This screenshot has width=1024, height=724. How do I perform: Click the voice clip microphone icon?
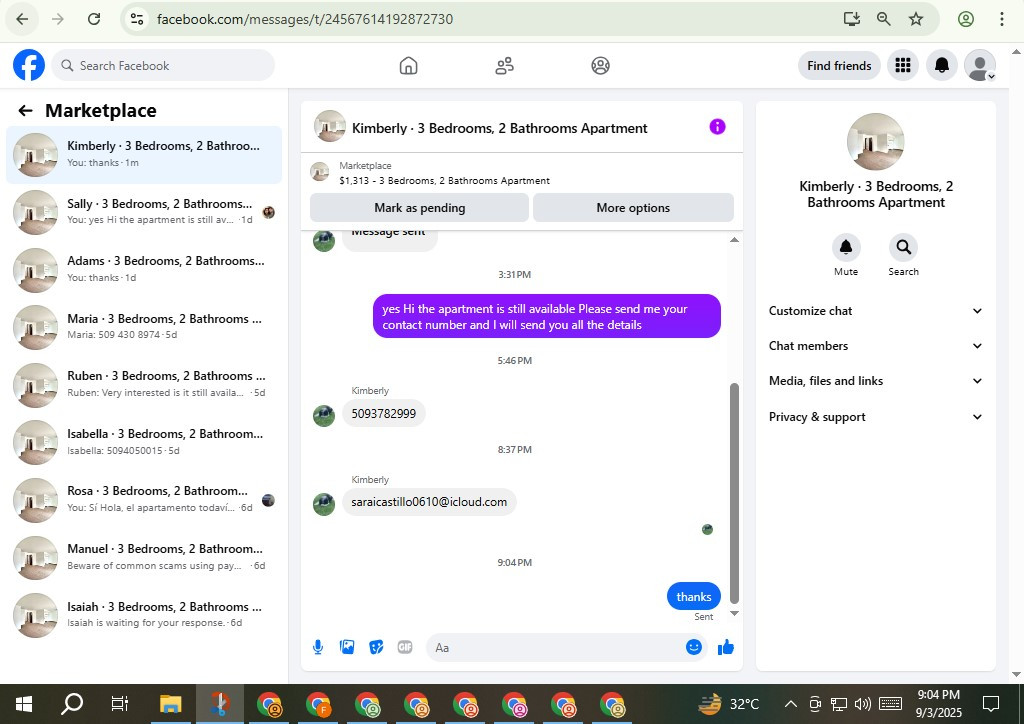(x=318, y=647)
